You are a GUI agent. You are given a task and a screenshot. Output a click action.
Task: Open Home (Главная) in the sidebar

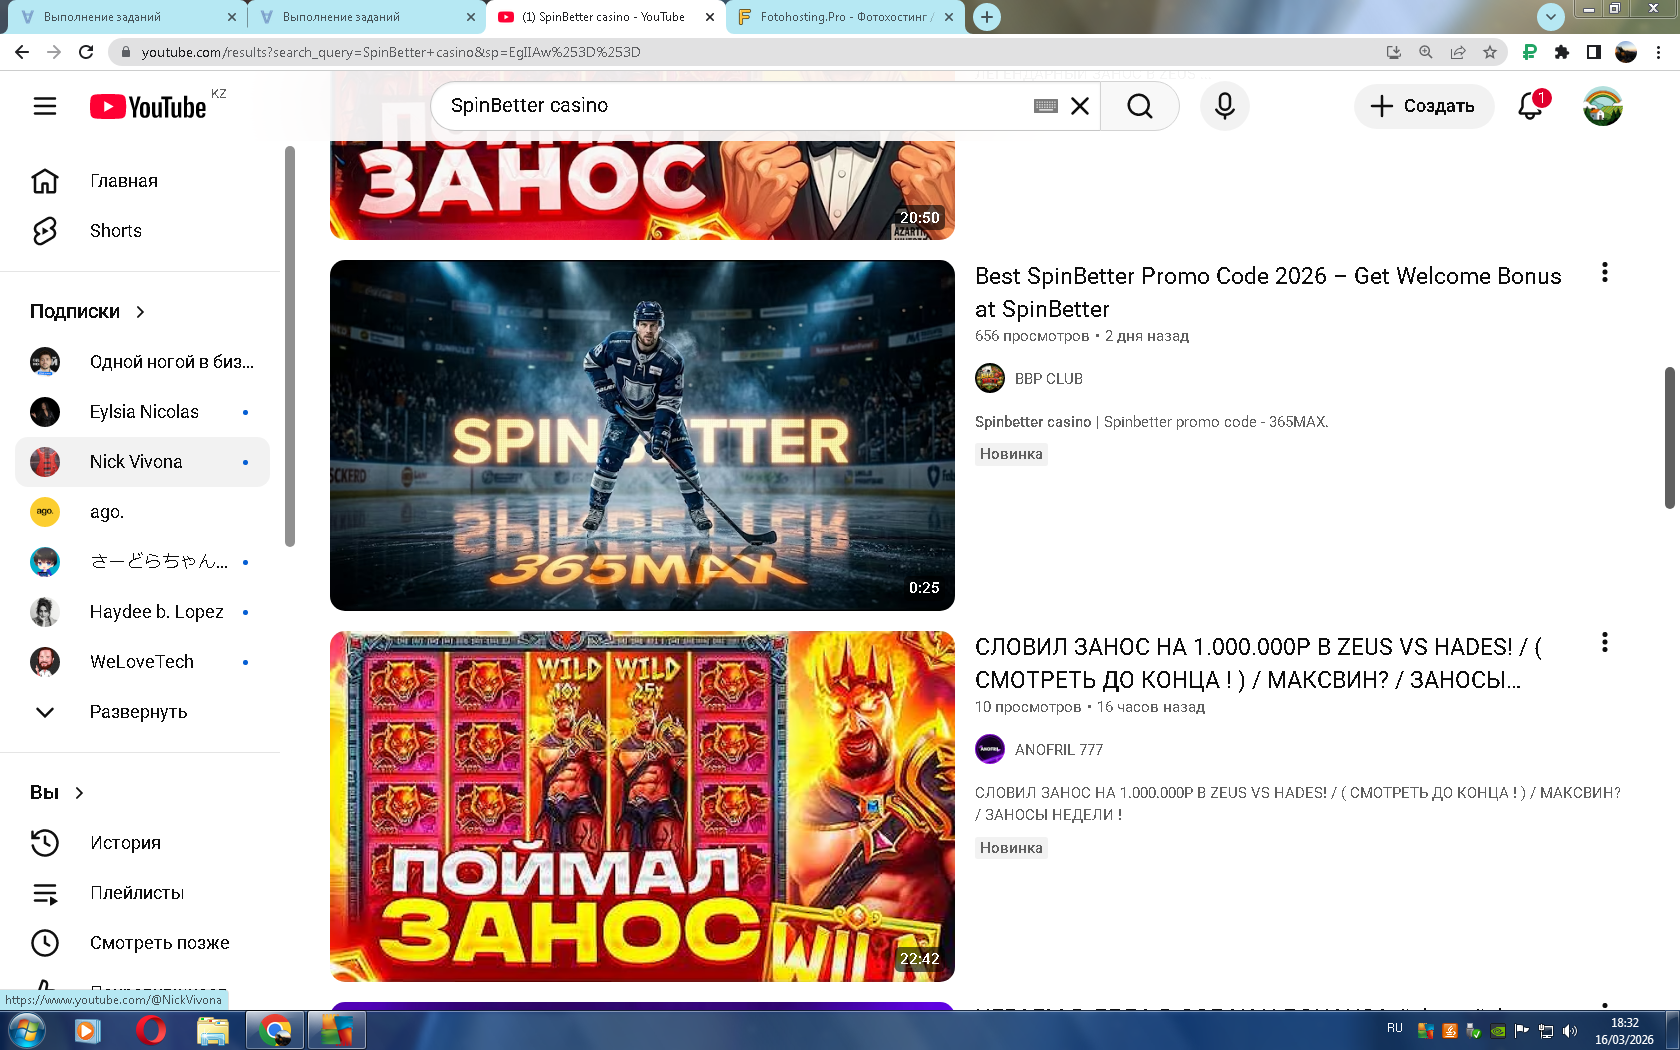tap(143, 181)
